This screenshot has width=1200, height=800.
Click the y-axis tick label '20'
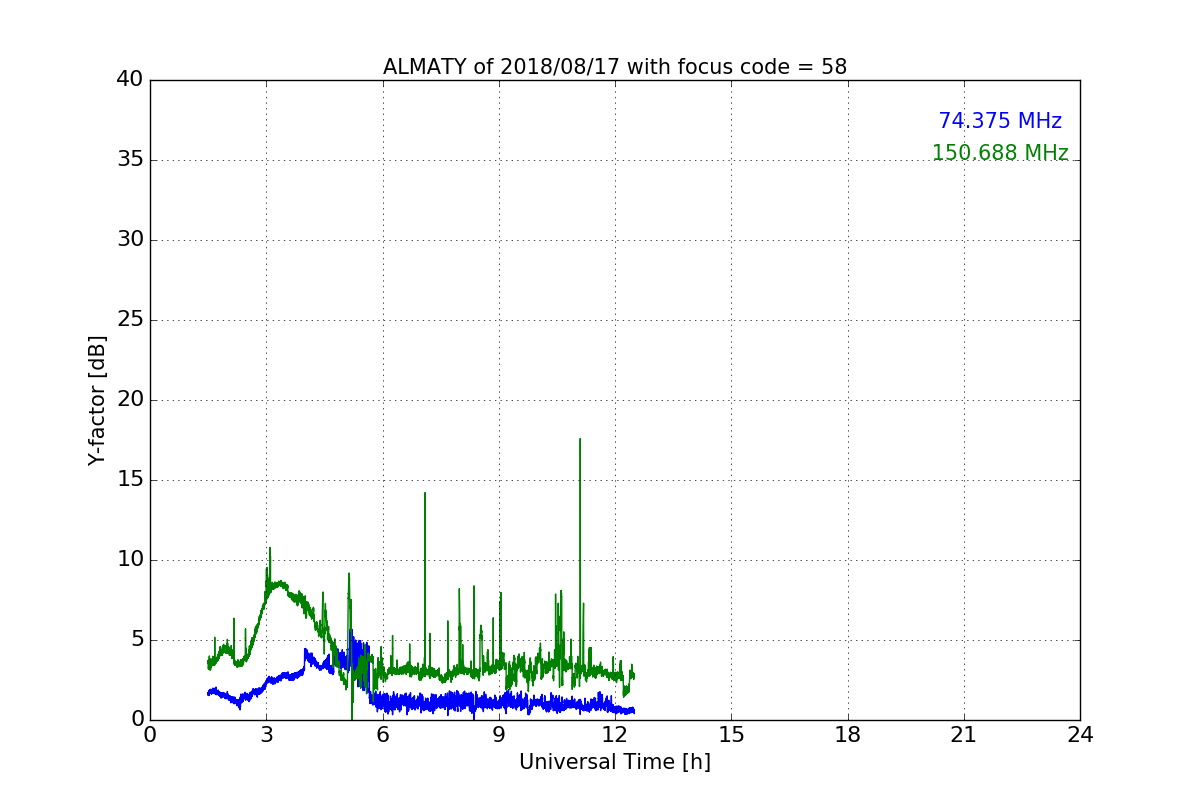pyautogui.click(x=130, y=400)
